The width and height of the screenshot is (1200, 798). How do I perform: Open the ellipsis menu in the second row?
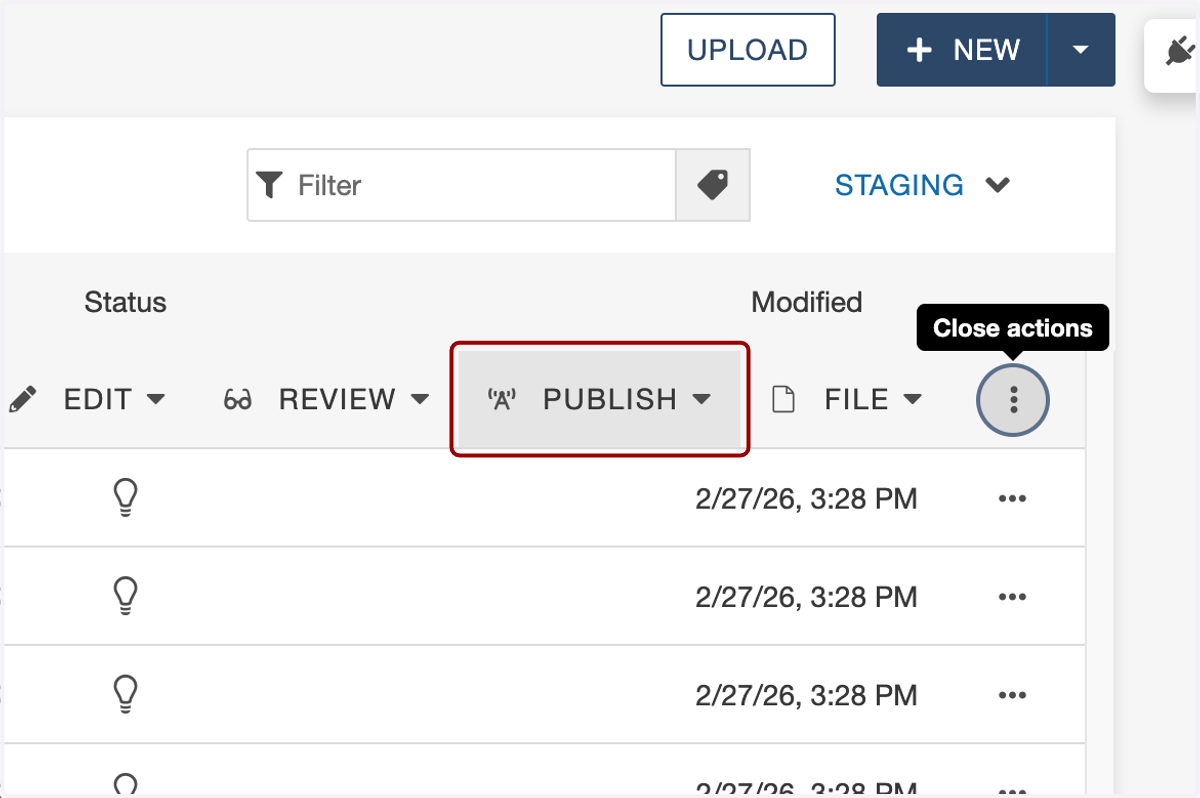[1013, 597]
